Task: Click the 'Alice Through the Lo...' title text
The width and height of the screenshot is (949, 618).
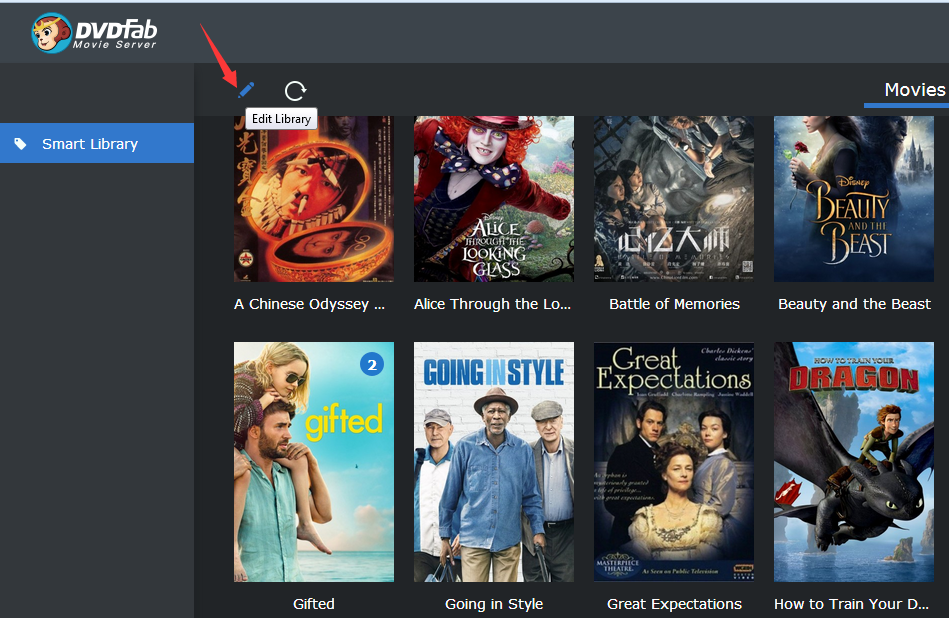Action: click(x=493, y=304)
